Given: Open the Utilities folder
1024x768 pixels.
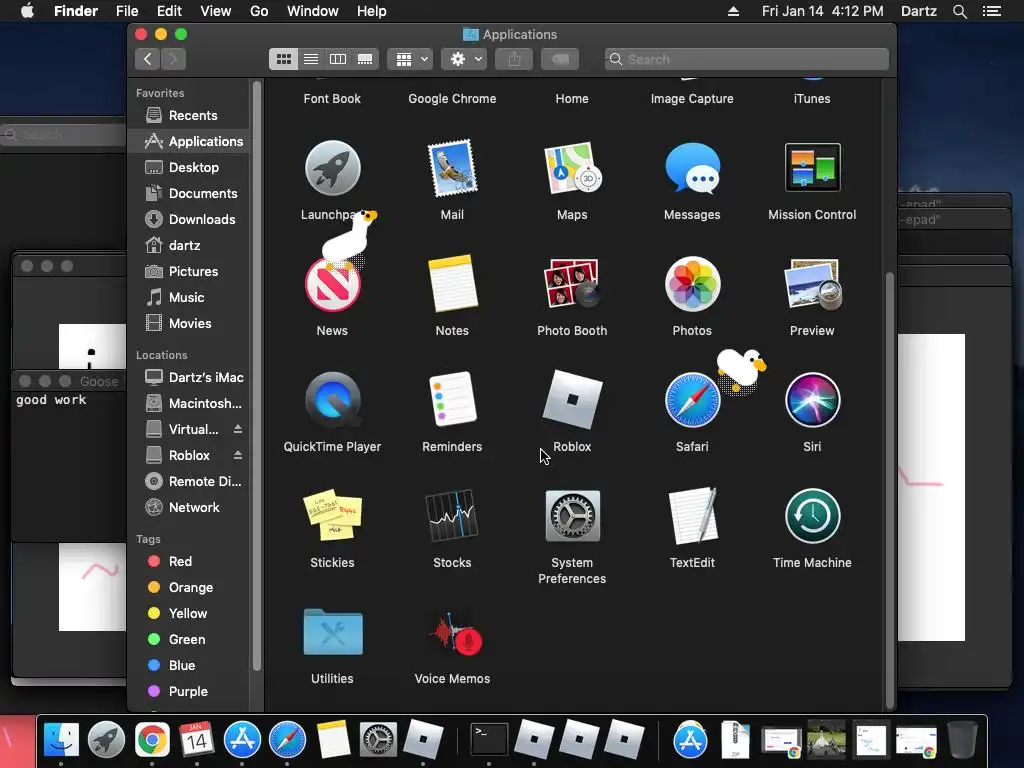Looking at the screenshot, I should pyautogui.click(x=332, y=632).
